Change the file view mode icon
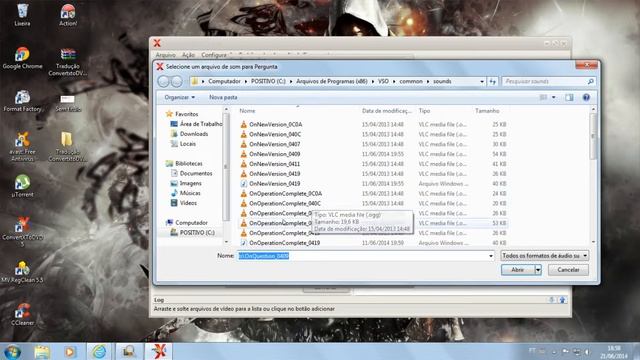 (x=543, y=97)
